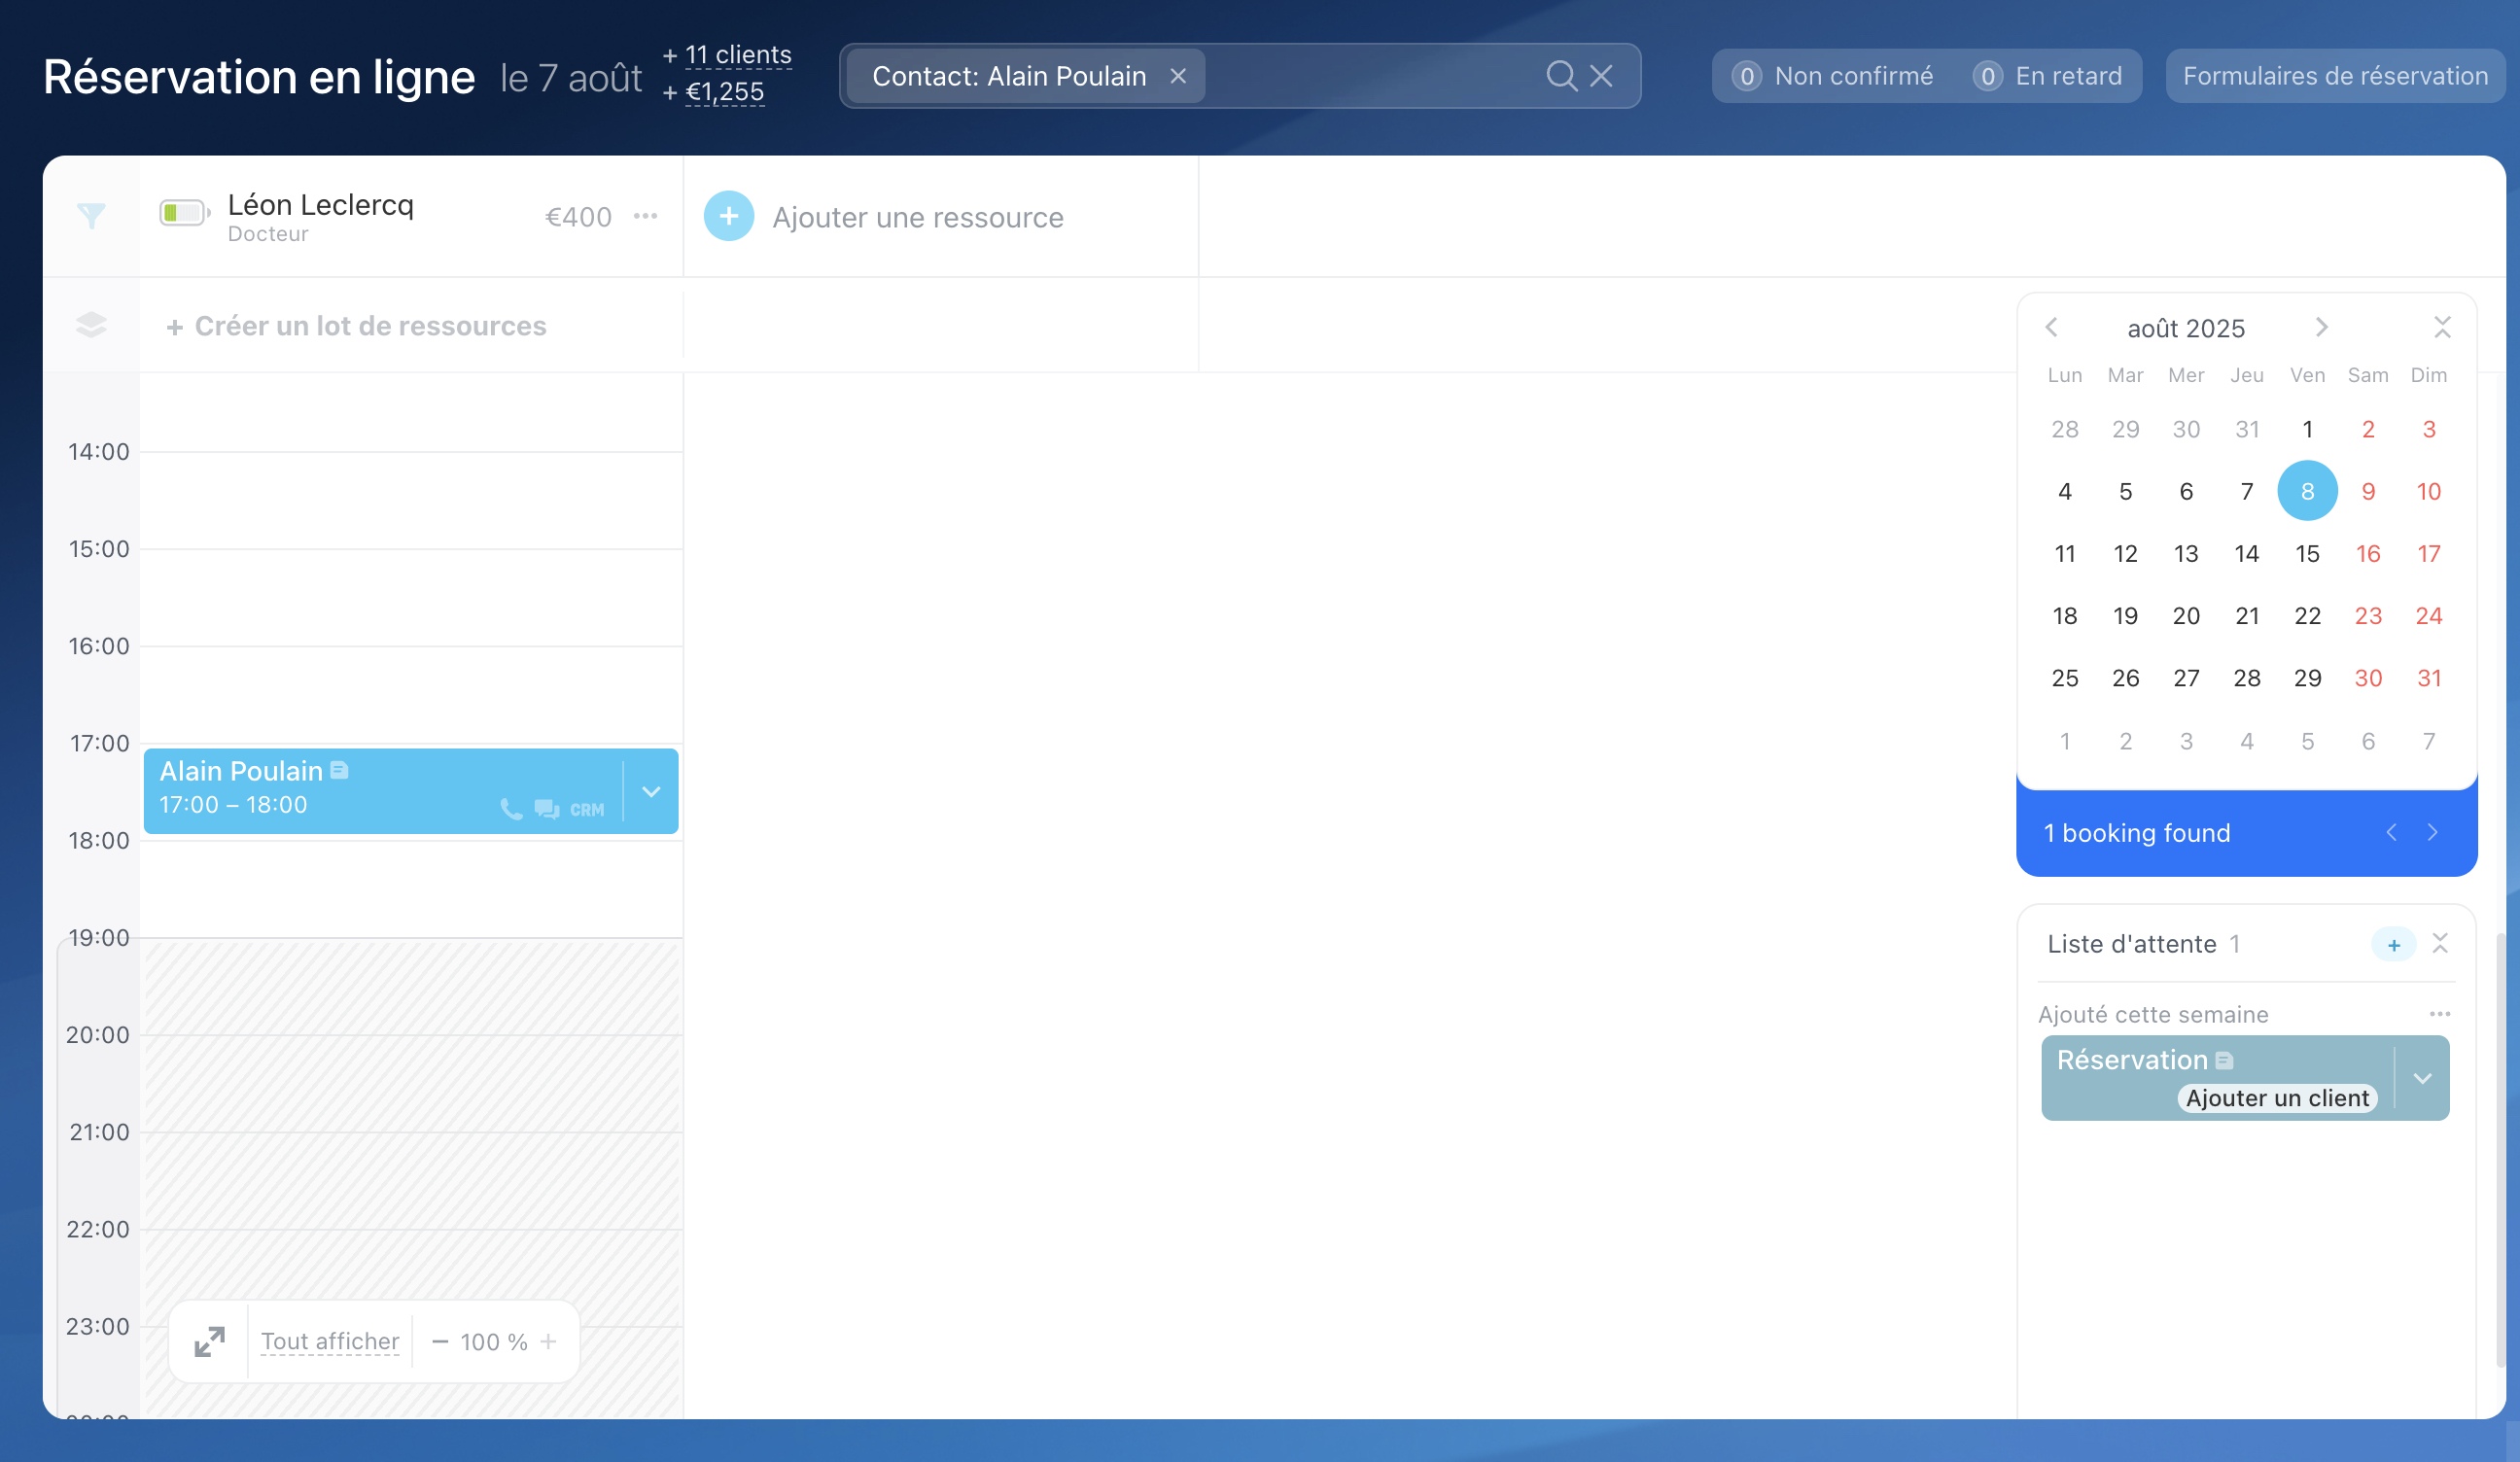Click the phone icon on Alain Poulain booking
This screenshot has width=2520, height=1462.
coord(511,809)
